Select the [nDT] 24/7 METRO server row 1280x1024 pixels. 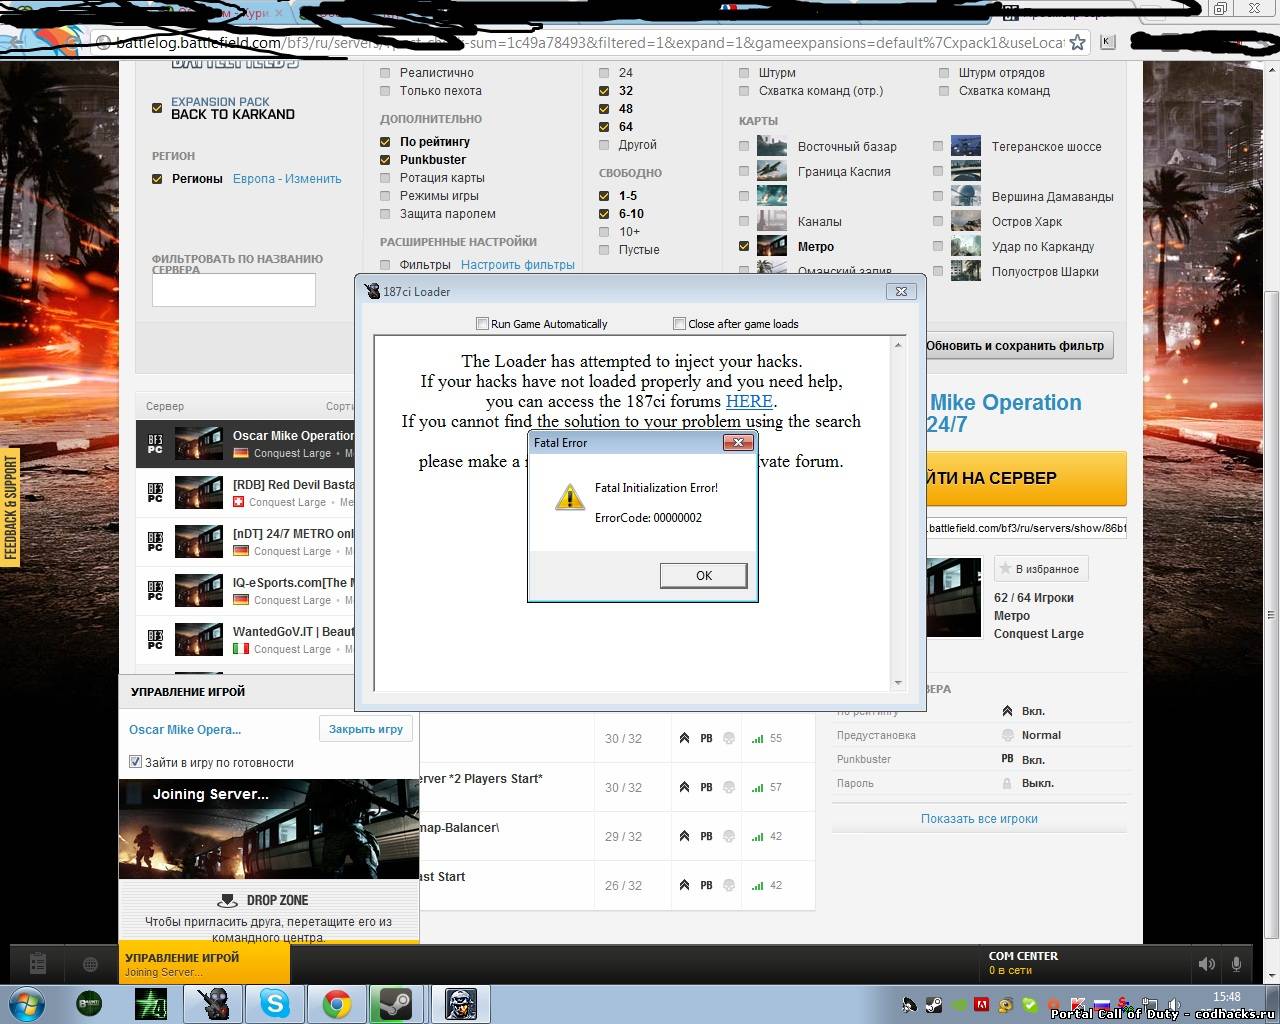(246, 542)
